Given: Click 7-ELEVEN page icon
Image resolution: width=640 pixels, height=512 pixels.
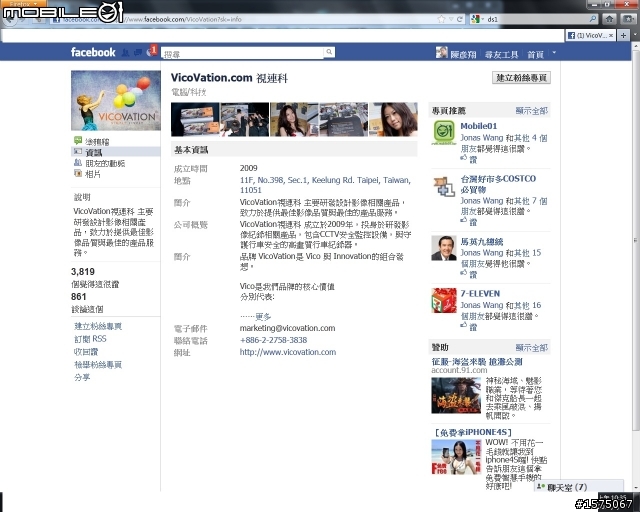Looking at the screenshot, I should 444,300.
